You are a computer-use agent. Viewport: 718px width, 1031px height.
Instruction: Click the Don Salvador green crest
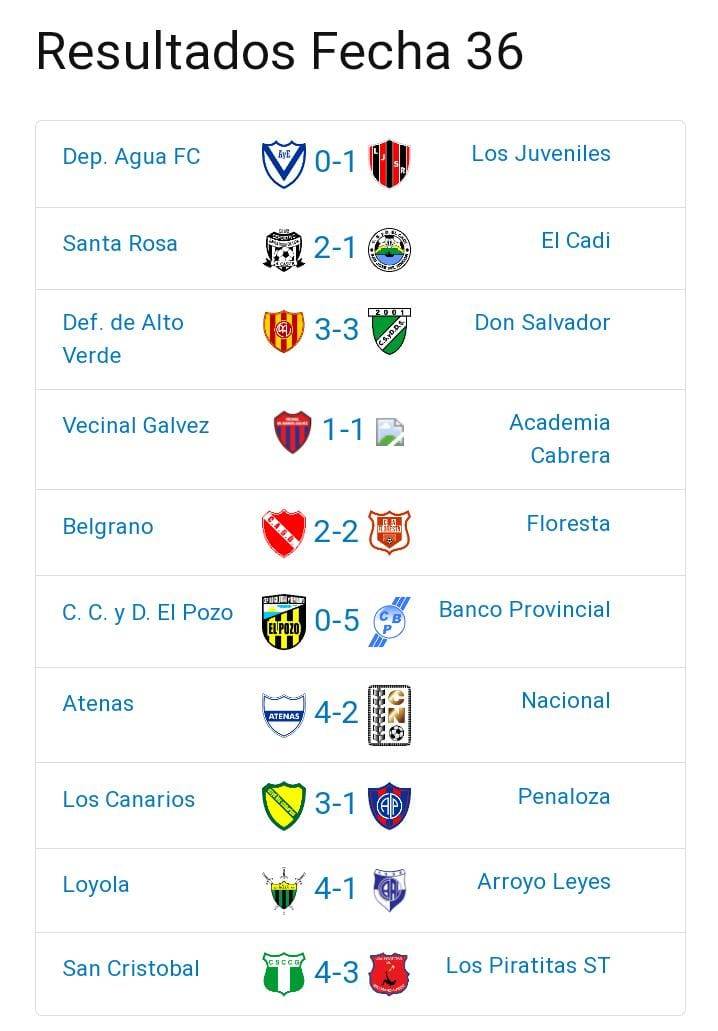[x=389, y=331]
